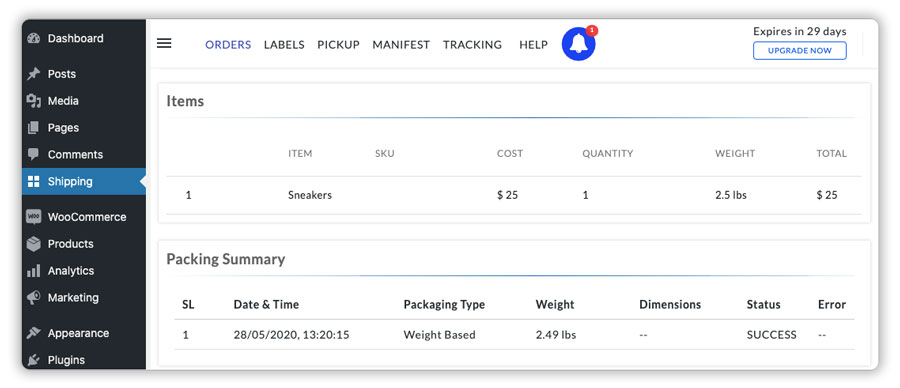Switch to the MANIFEST tab
The height and width of the screenshot is (388, 900).
pos(401,45)
